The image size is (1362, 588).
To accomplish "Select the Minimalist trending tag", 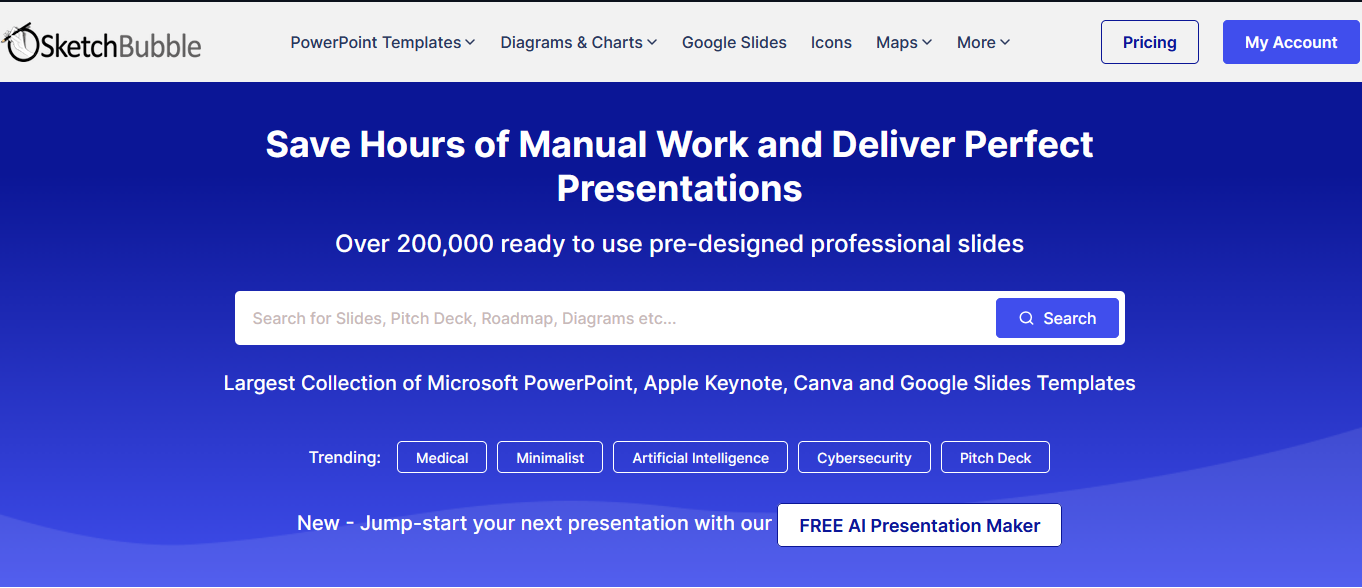I will click(550, 457).
